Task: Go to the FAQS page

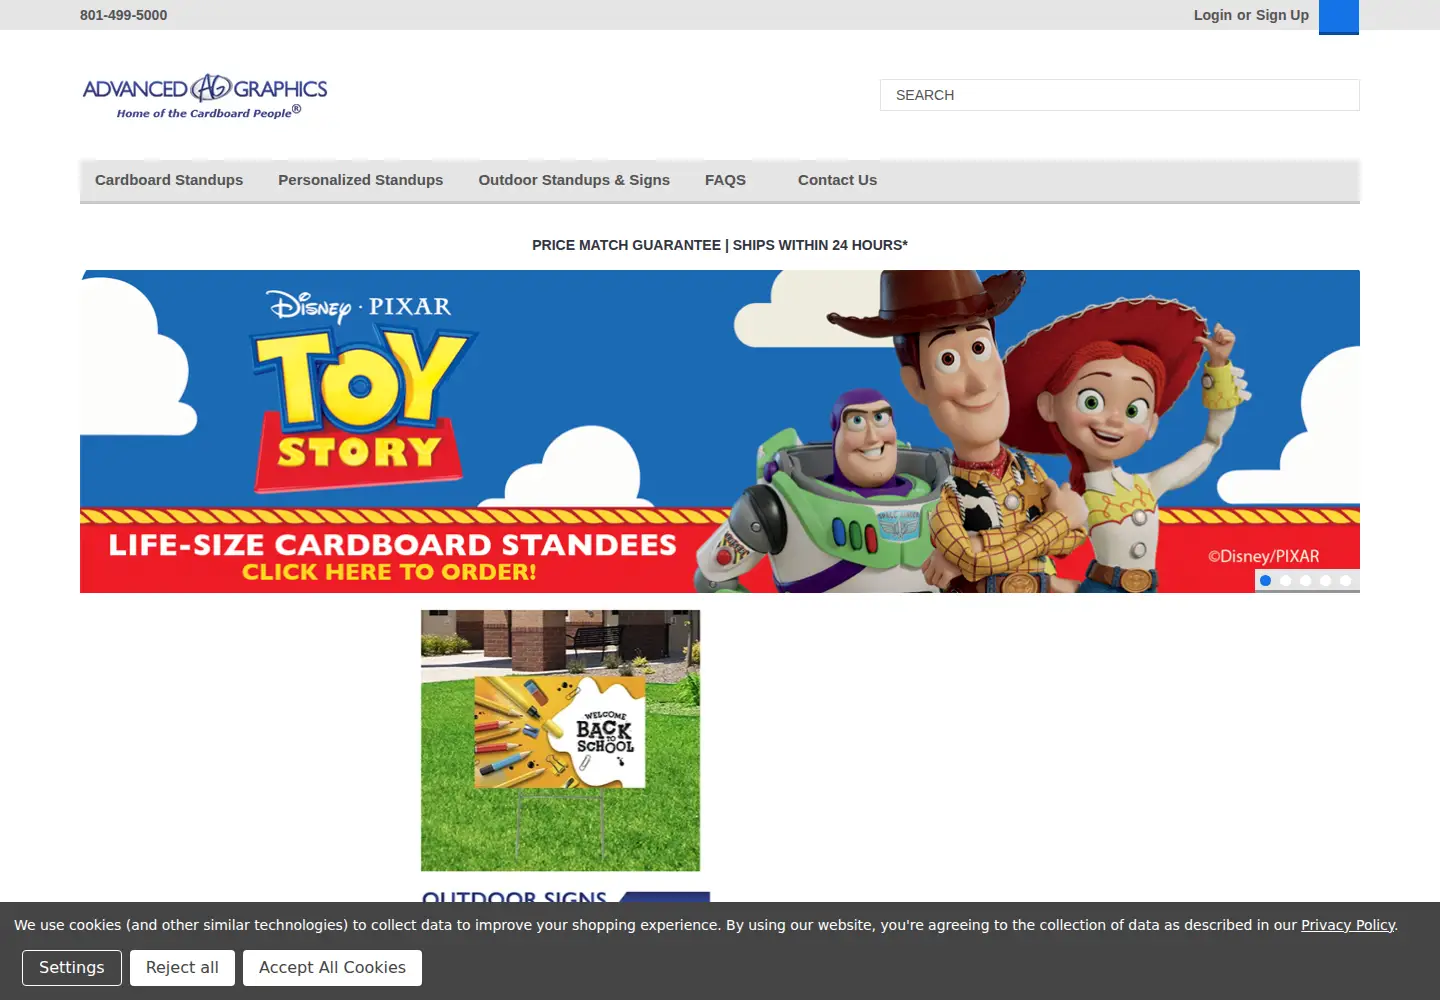Action: (x=725, y=180)
